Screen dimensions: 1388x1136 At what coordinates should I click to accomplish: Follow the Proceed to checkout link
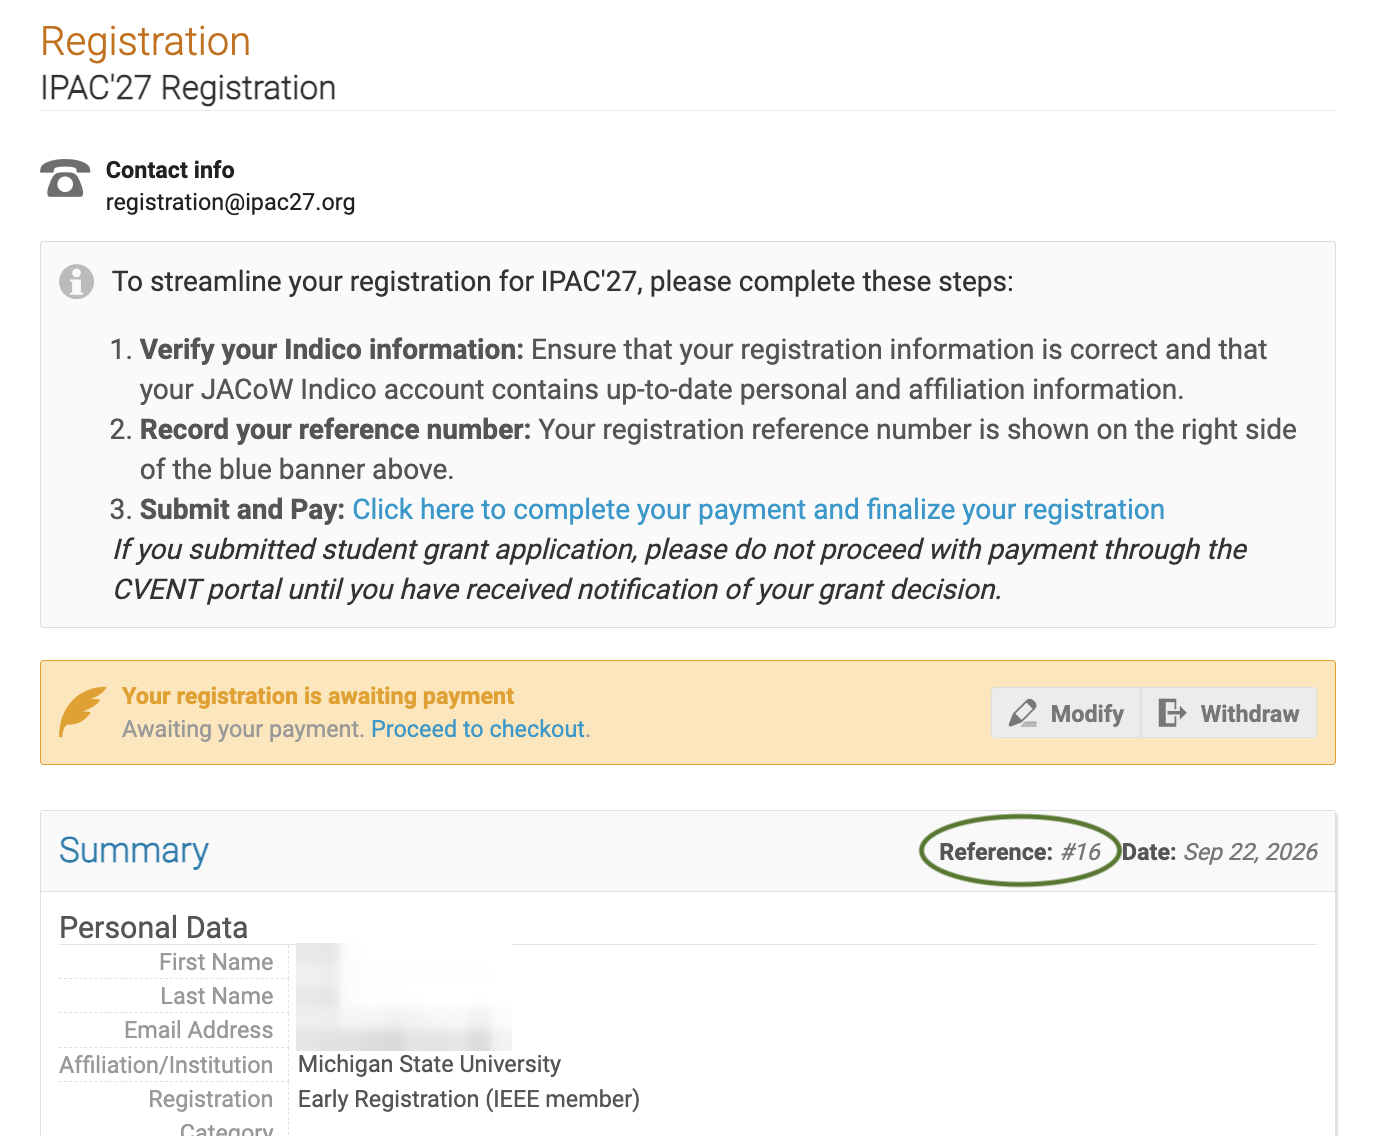[478, 729]
